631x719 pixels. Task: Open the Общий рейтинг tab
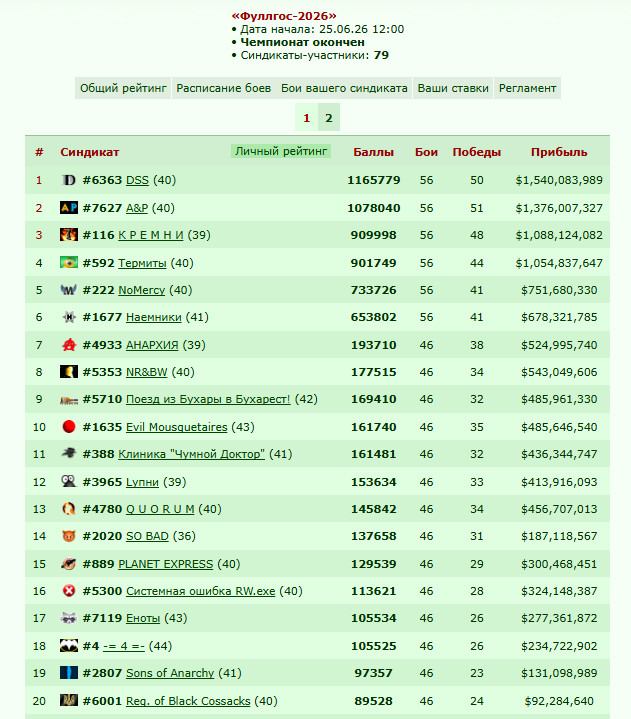[123, 88]
